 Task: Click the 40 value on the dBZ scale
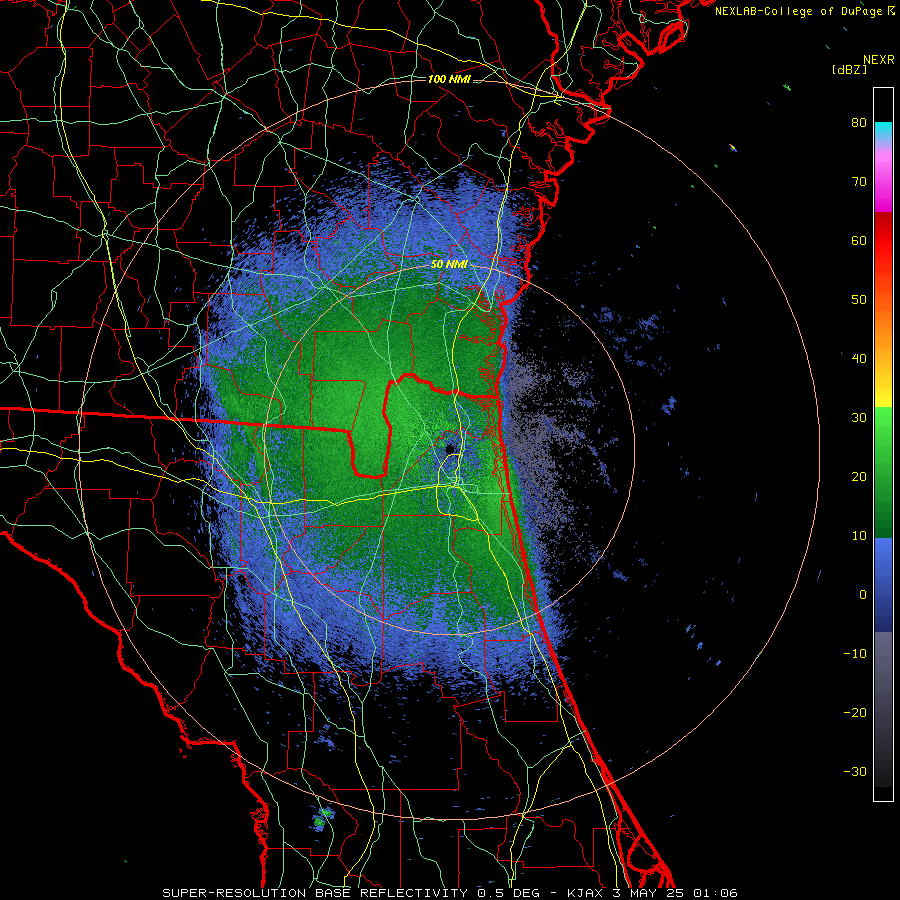[x=859, y=359]
